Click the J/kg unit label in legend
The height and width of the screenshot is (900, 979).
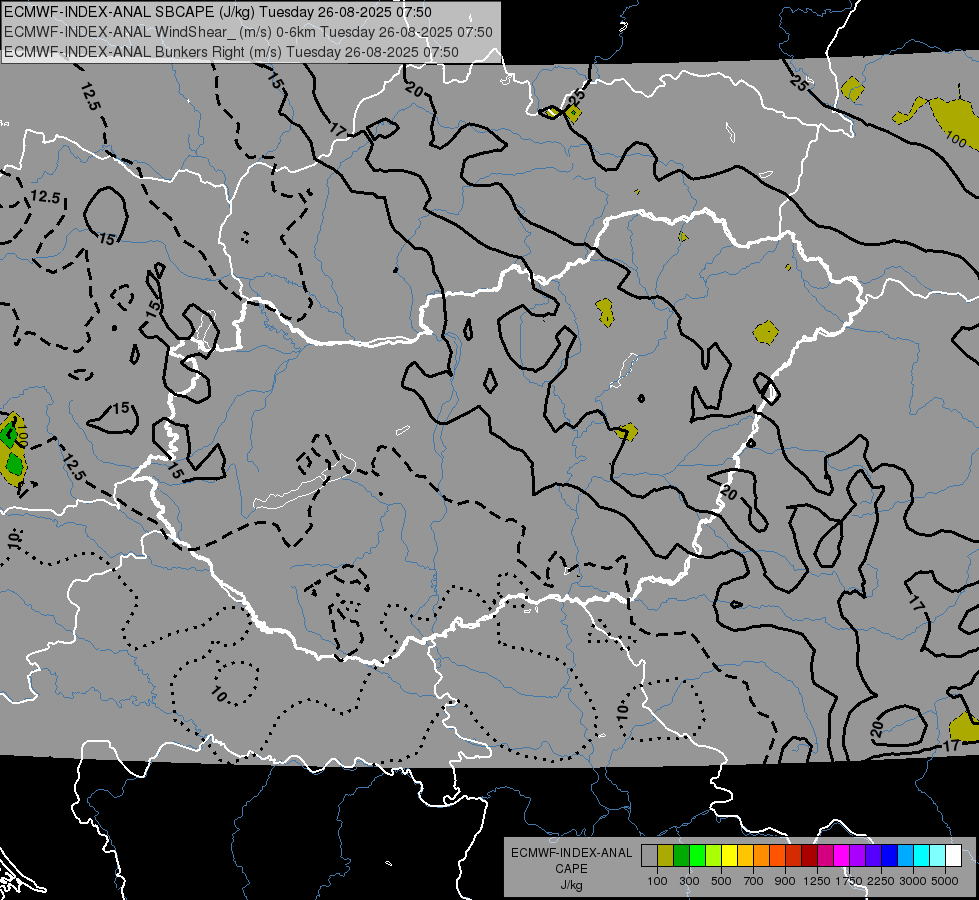click(x=571, y=885)
